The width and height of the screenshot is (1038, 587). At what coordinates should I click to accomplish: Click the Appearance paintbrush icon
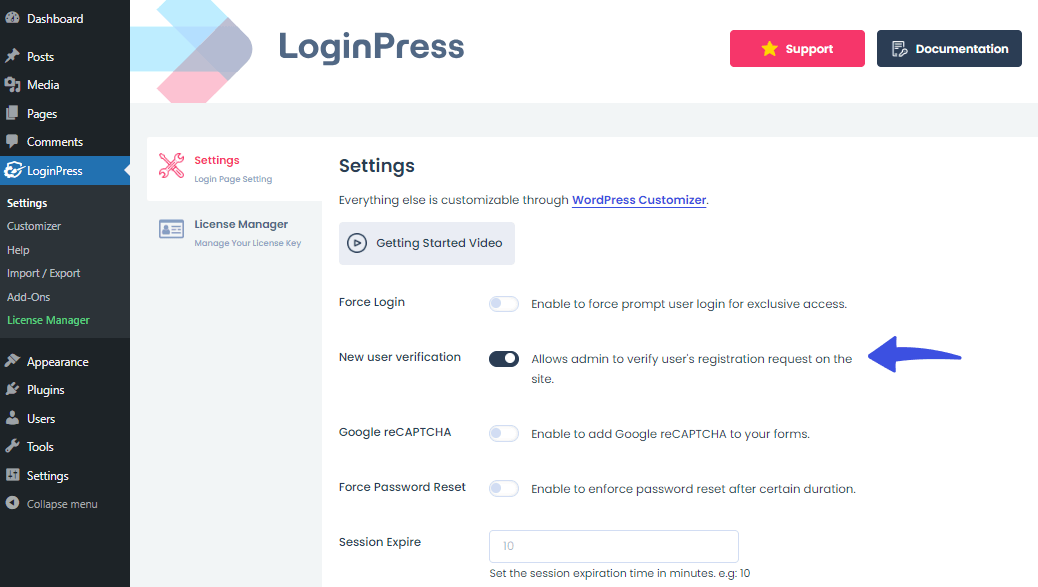[13, 361]
